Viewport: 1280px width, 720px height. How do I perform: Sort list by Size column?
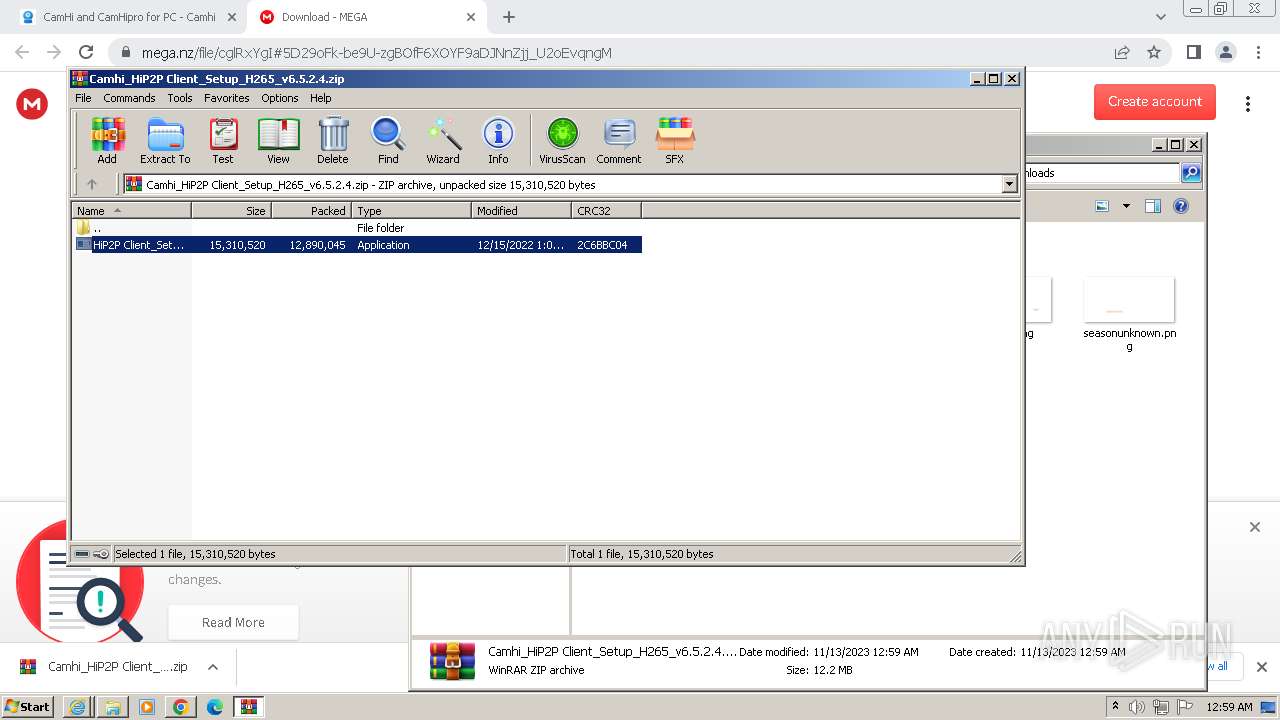pyautogui.click(x=231, y=210)
